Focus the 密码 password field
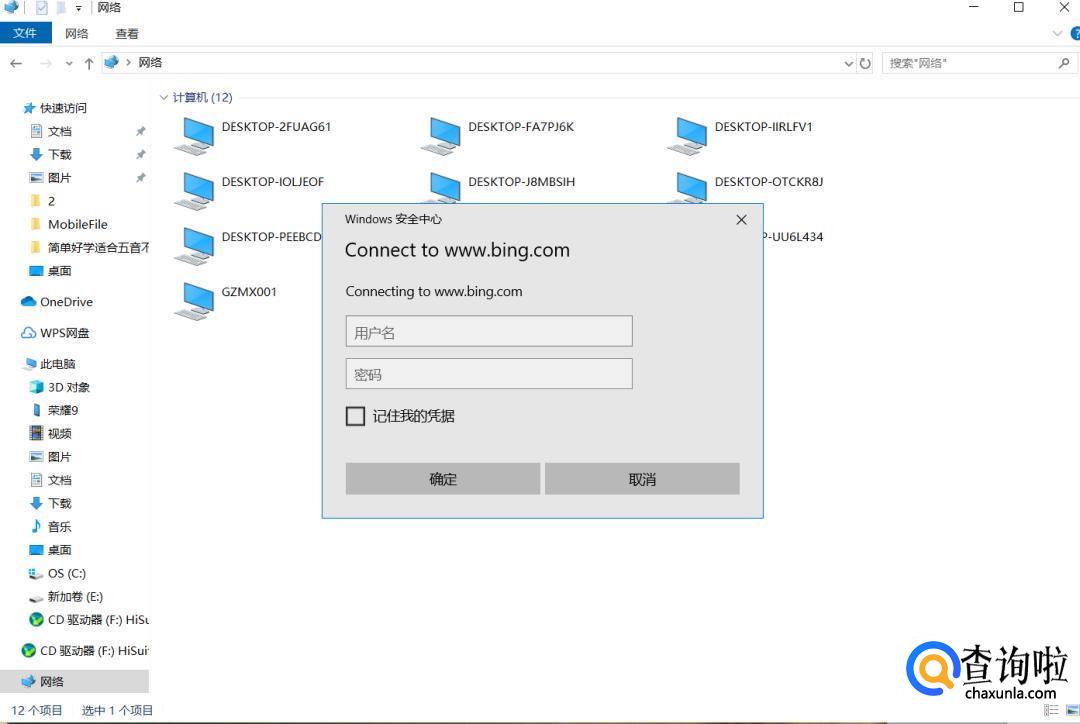1080x724 pixels. (x=488, y=374)
